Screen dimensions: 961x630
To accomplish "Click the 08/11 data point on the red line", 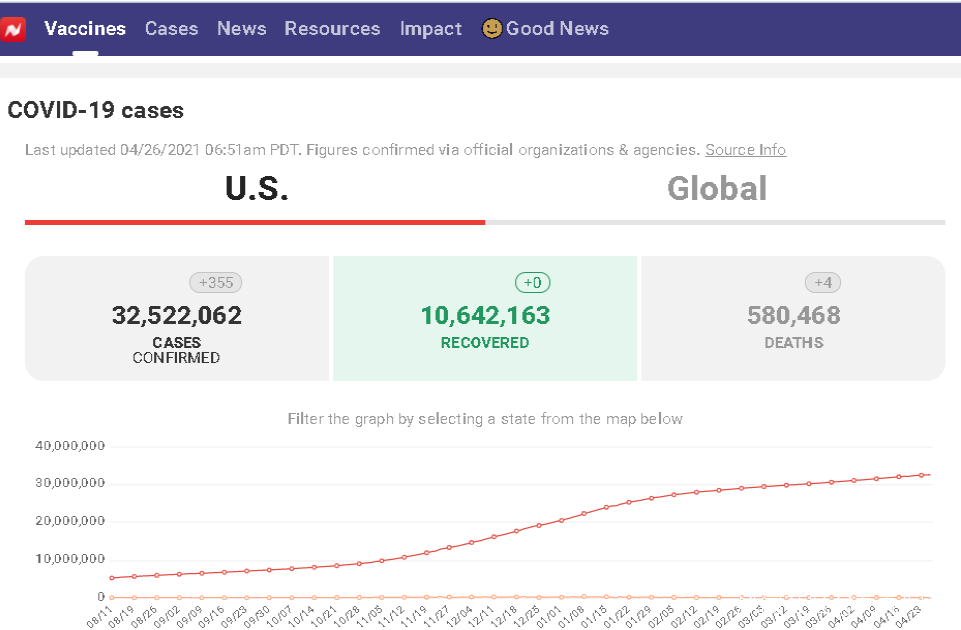I will (x=111, y=578).
